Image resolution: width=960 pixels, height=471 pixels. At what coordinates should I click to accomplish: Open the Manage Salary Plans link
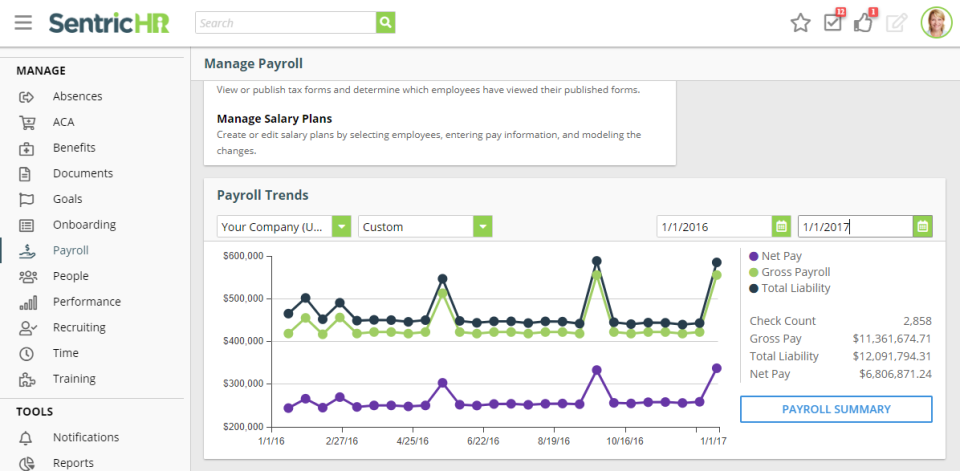(274, 118)
